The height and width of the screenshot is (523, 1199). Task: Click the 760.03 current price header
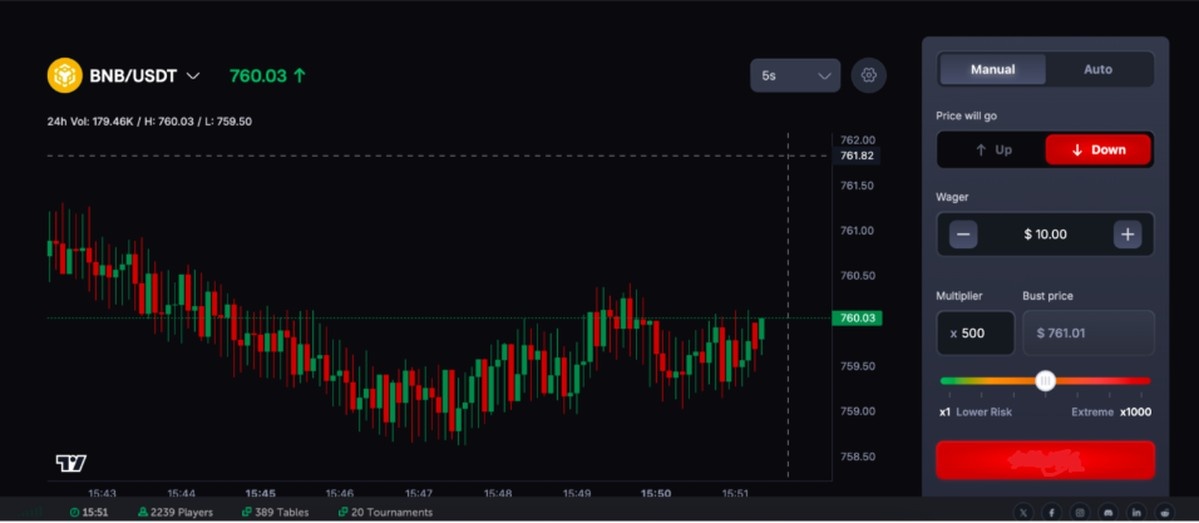point(268,76)
